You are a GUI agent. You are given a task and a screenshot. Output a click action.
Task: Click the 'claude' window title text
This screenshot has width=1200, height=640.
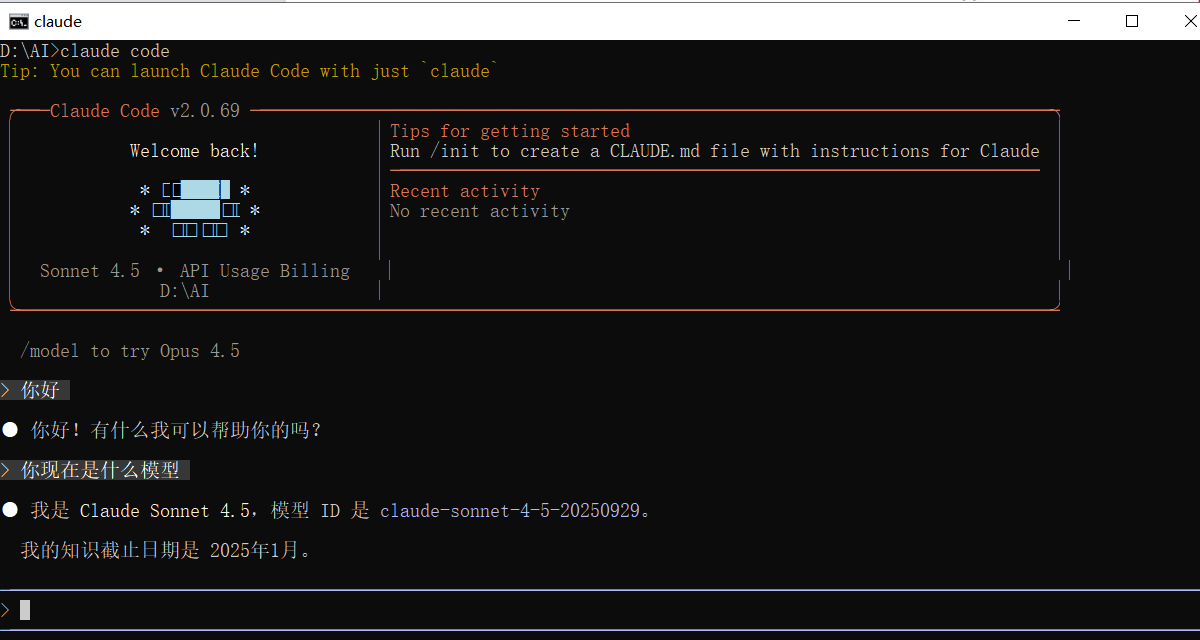point(58,21)
